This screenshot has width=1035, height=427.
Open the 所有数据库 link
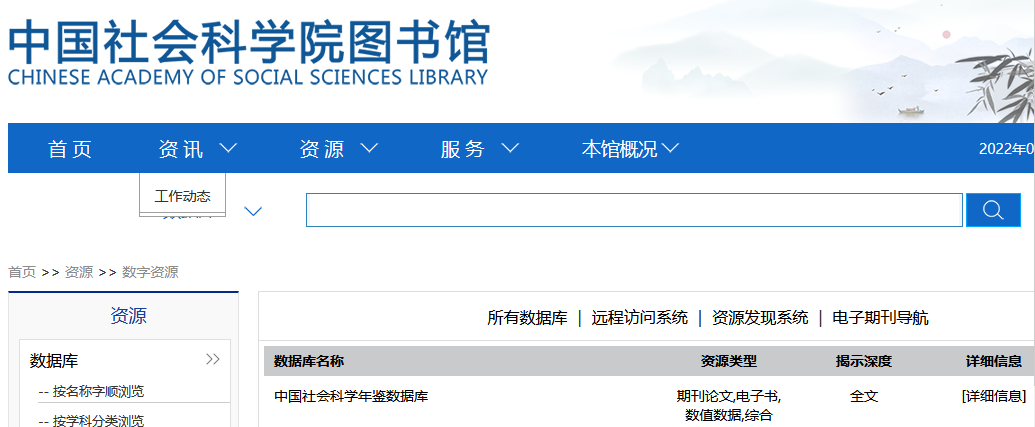(x=527, y=318)
